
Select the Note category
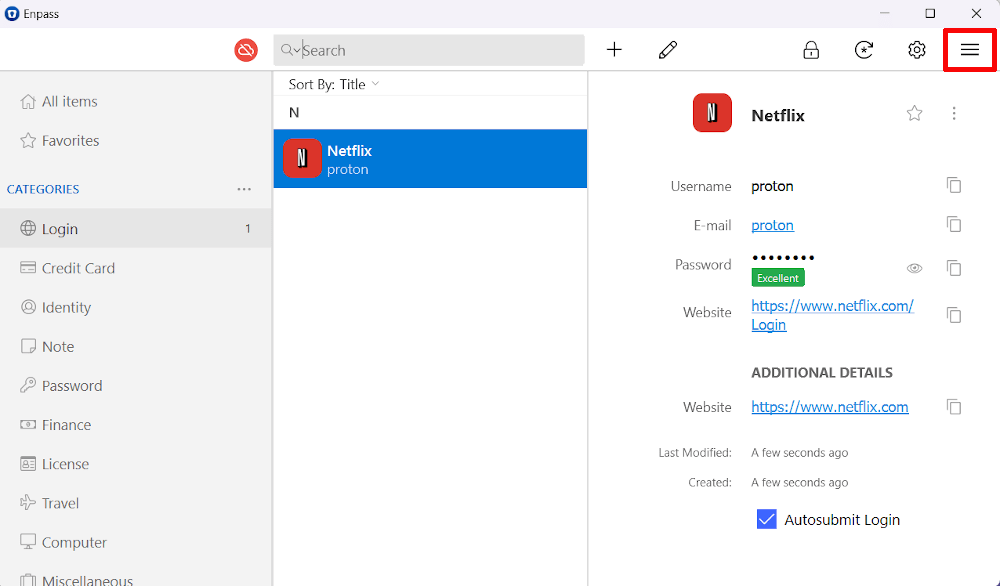coord(135,346)
